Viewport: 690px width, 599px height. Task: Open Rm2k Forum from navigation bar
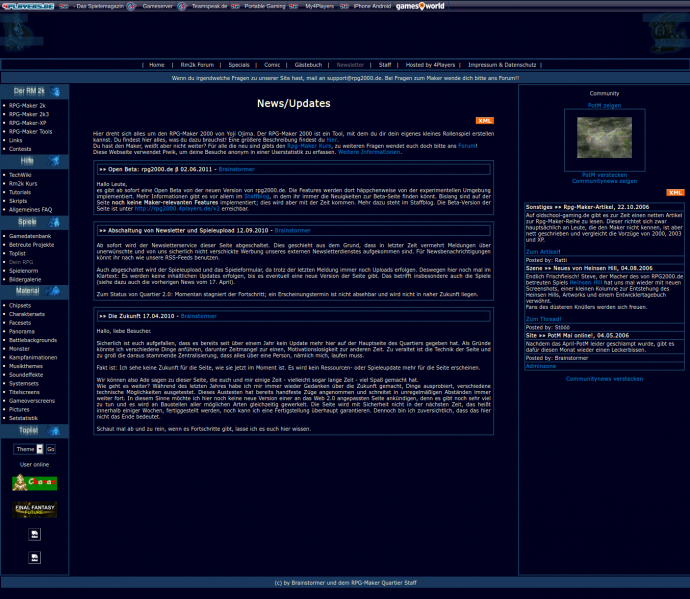pos(197,65)
